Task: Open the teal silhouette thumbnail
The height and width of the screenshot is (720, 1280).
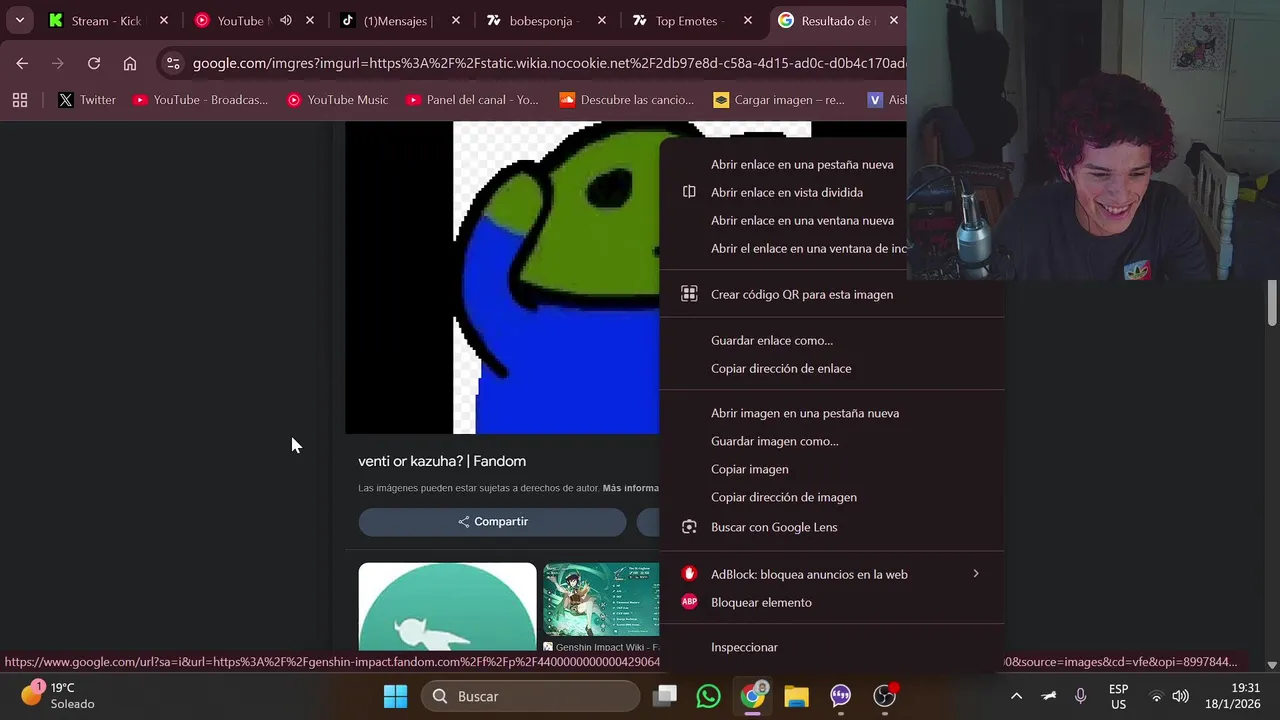Action: (447, 606)
